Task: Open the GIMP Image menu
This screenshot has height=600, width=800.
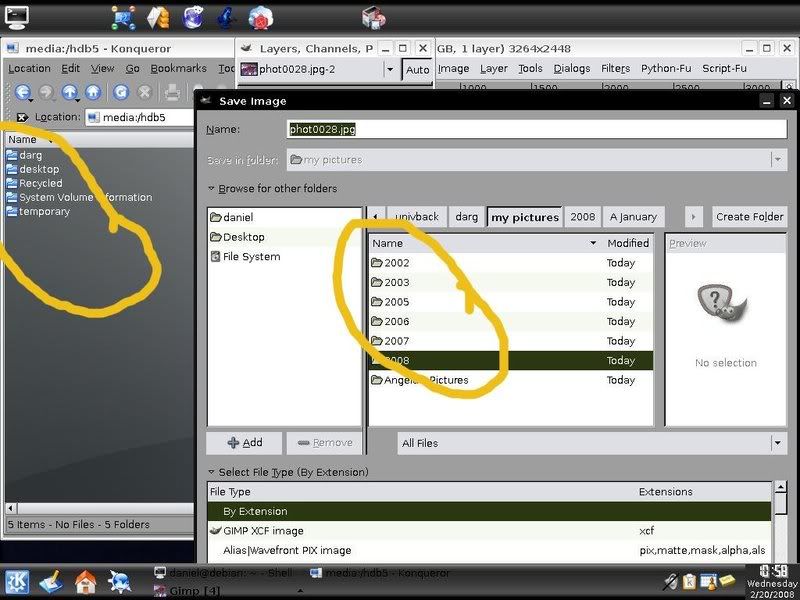Action: coord(454,68)
